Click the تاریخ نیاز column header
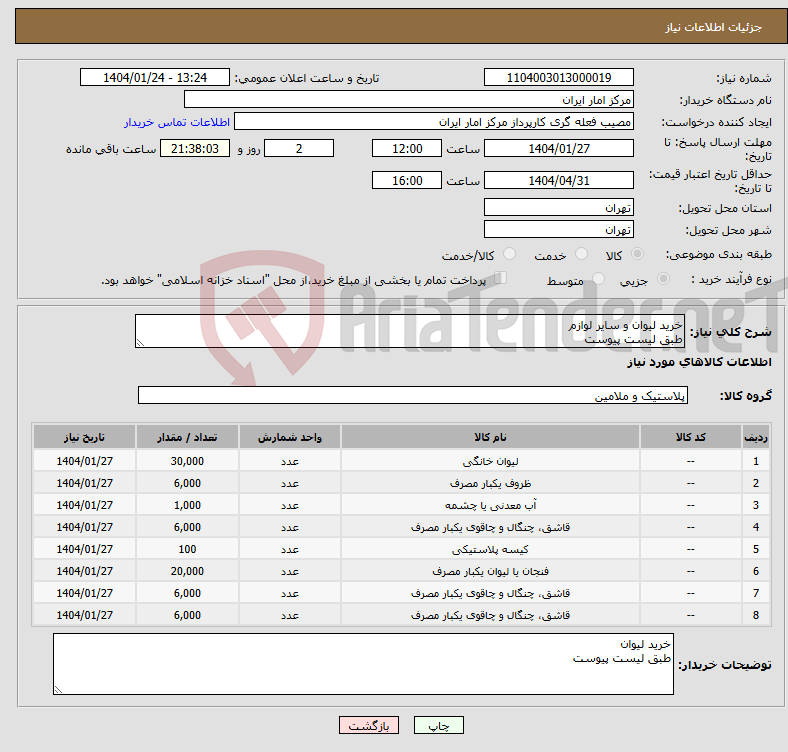The width and height of the screenshot is (788, 752). tap(84, 437)
